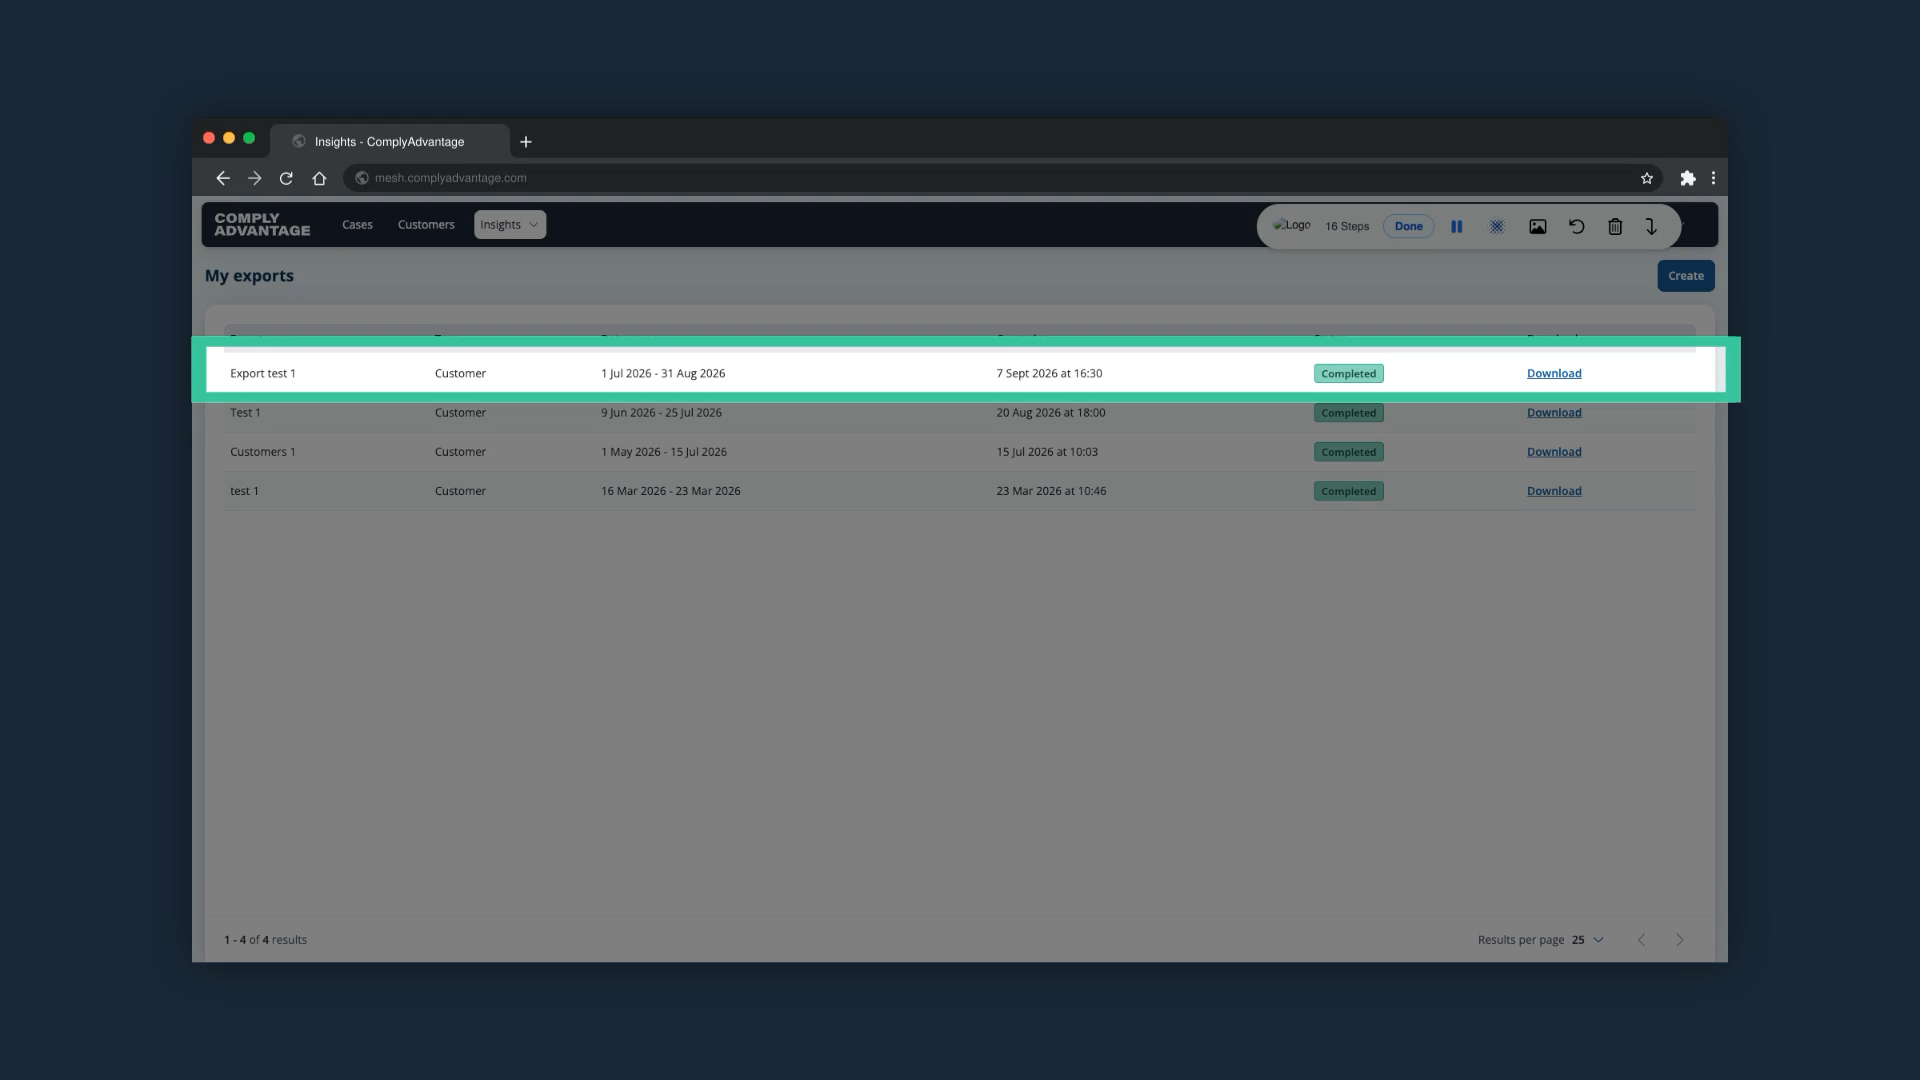The image size is (1920, 1080).
Task: Click the screenshot image icon in recorder toolbar
Action: tap(1538, 227)
